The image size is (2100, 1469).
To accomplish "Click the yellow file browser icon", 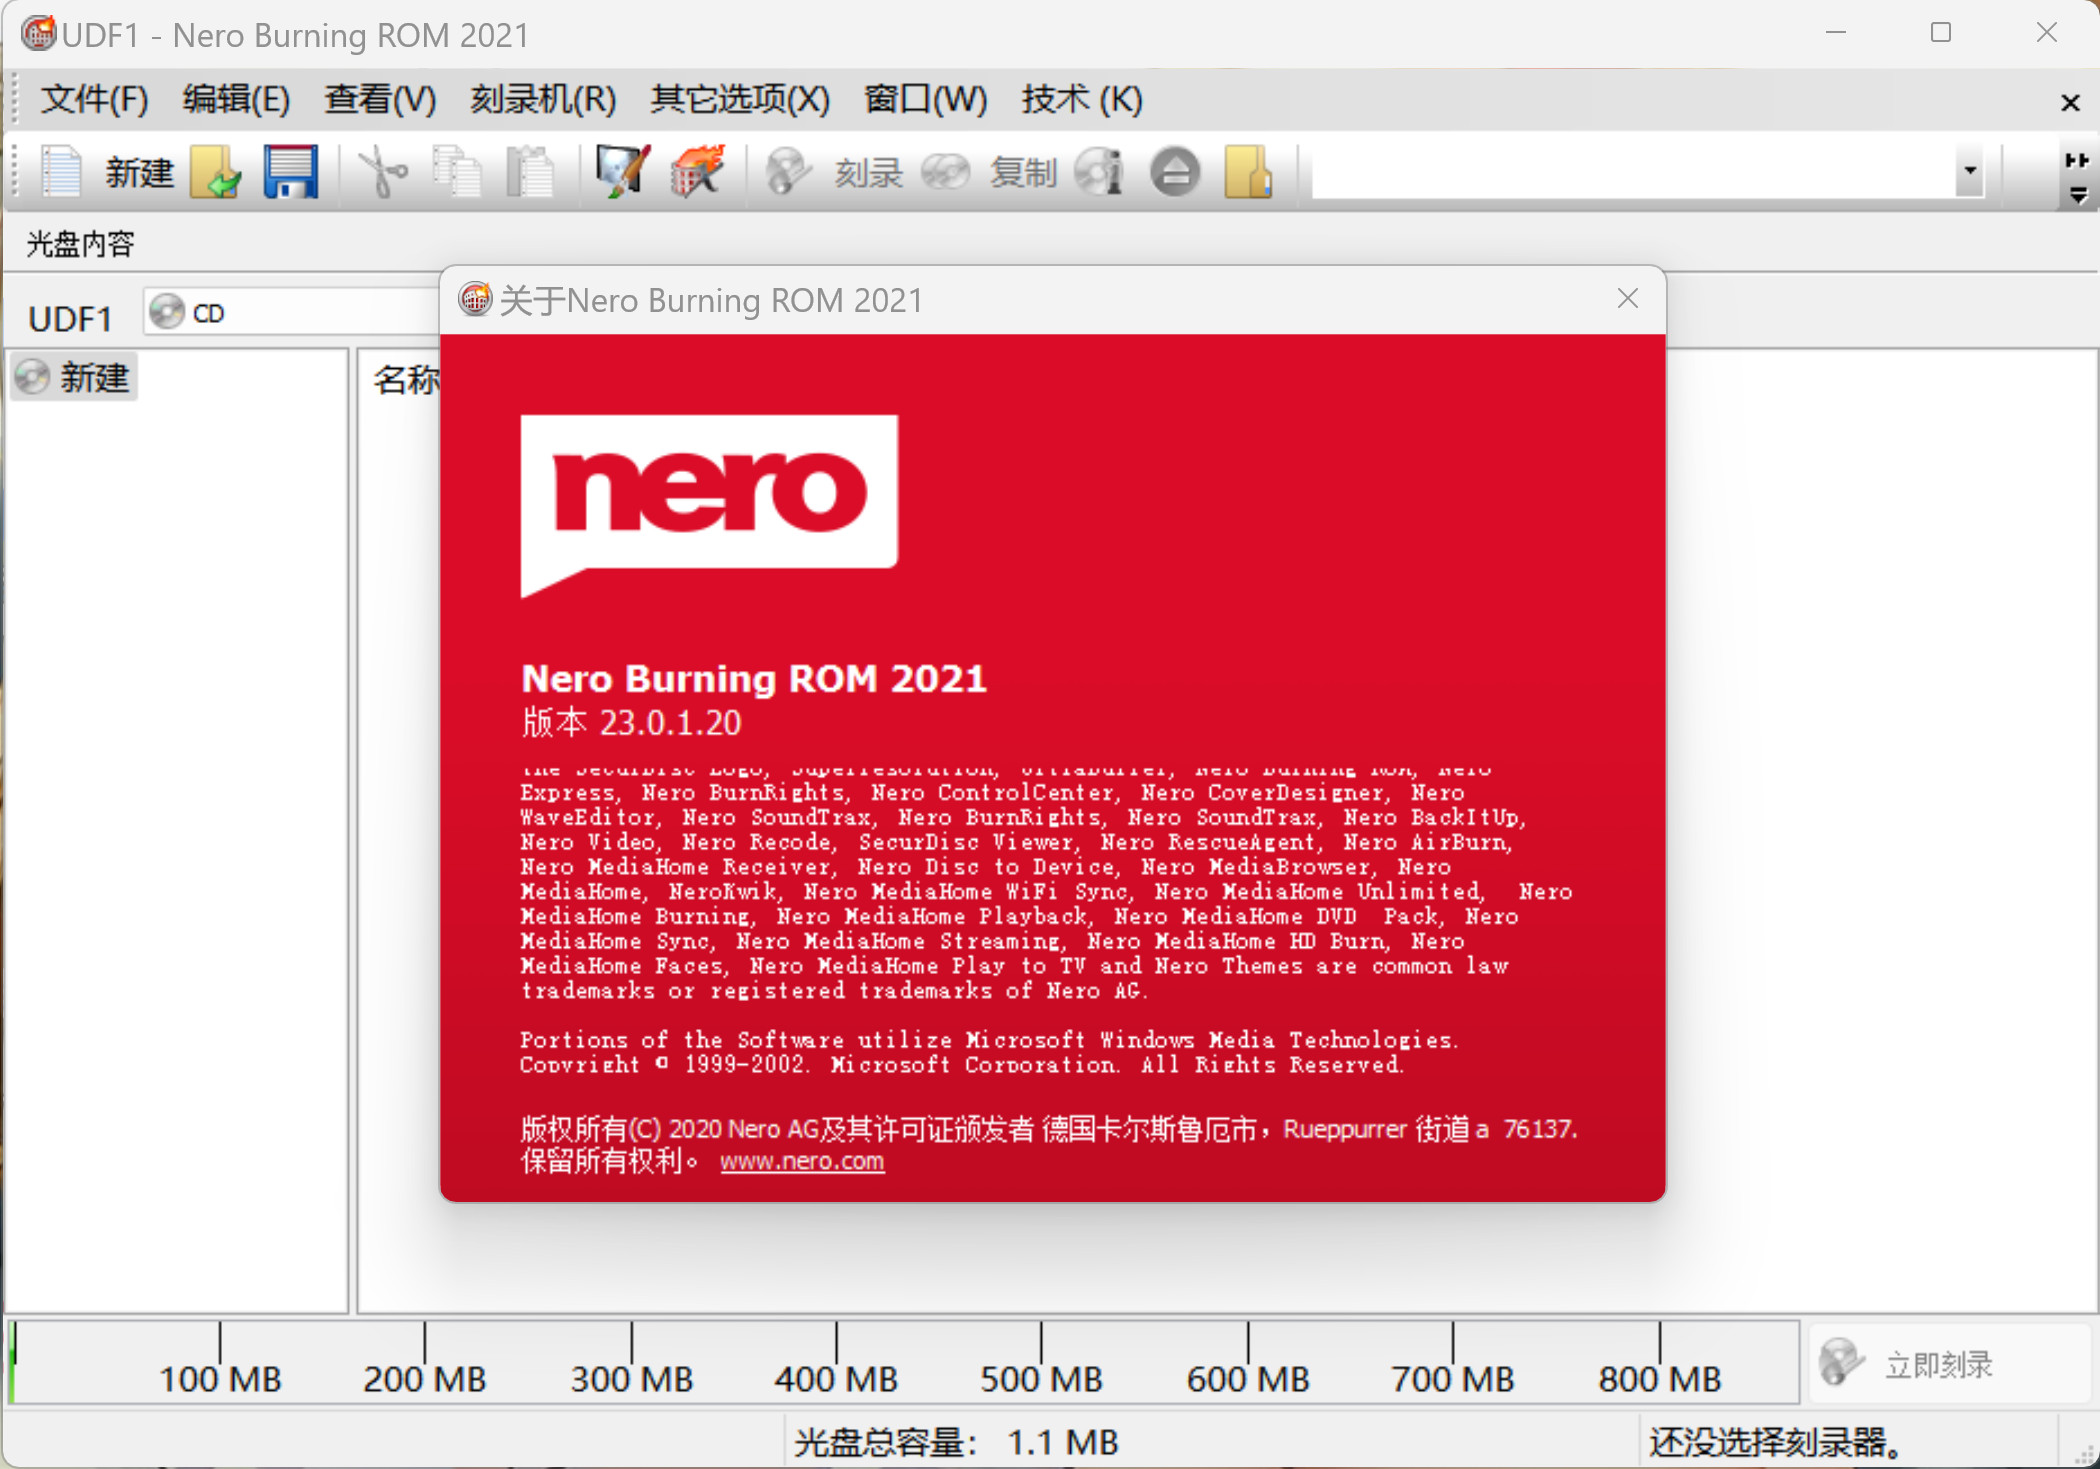I will [1249, 172].
